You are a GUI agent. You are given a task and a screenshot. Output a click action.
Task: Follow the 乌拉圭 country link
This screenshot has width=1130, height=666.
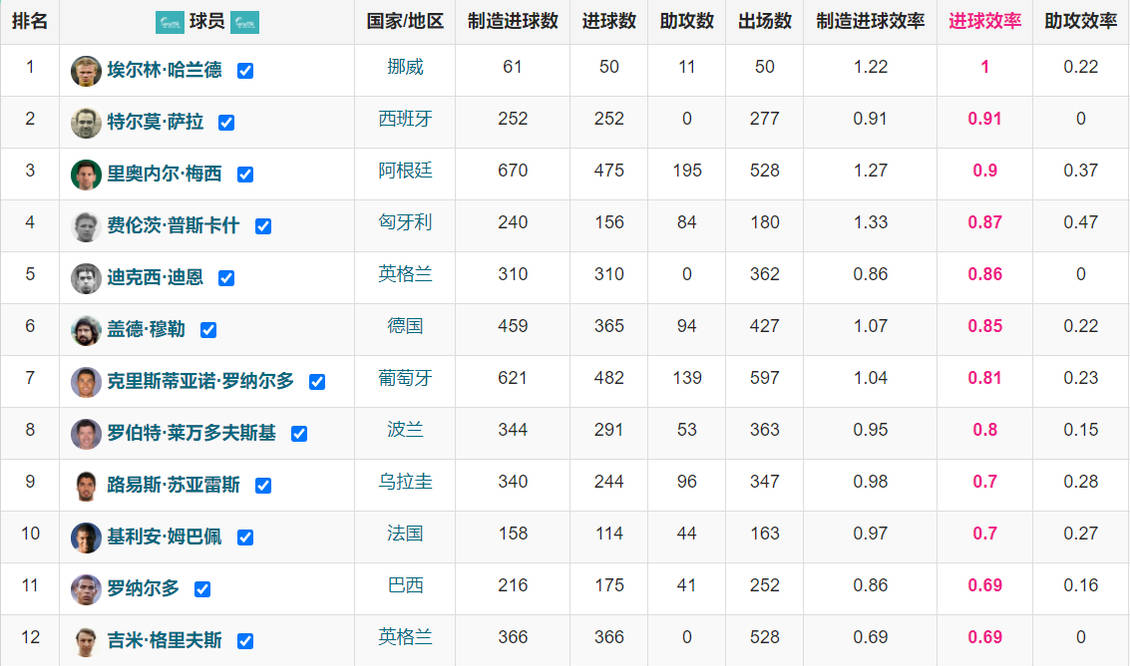pyautogui.click(x=405, y=482)
